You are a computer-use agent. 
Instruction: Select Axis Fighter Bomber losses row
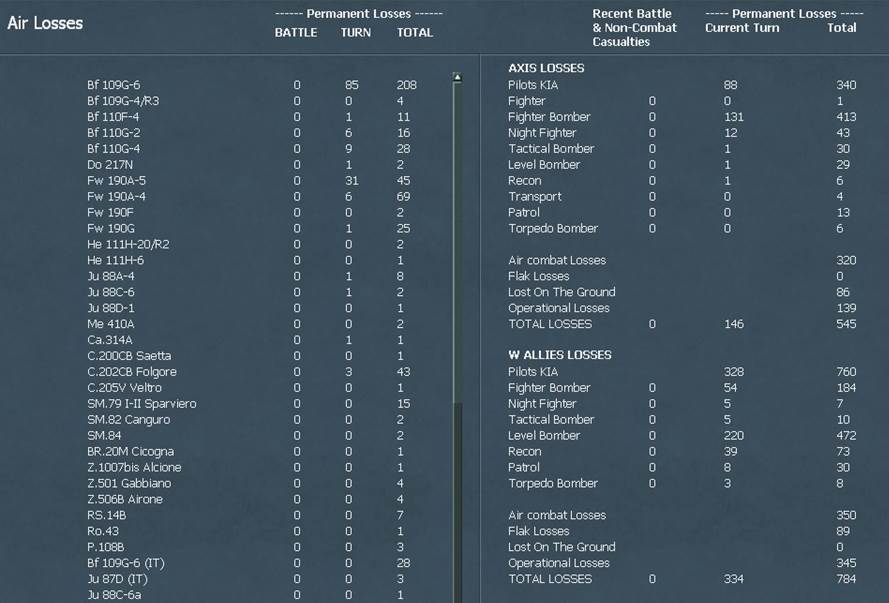(x=682, y=117)
